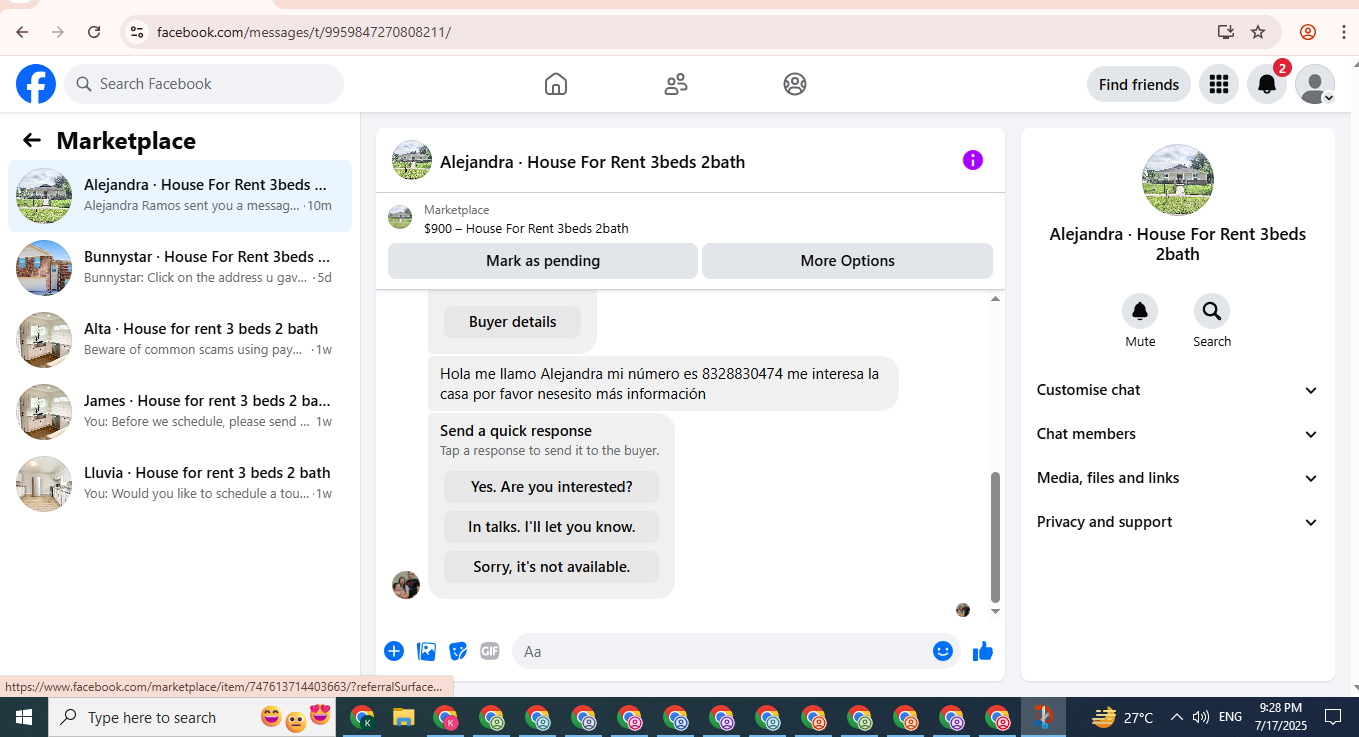Adjust volume via the speaker tray icon
Screen dimensions: 1359x737
pos(1201,717)
